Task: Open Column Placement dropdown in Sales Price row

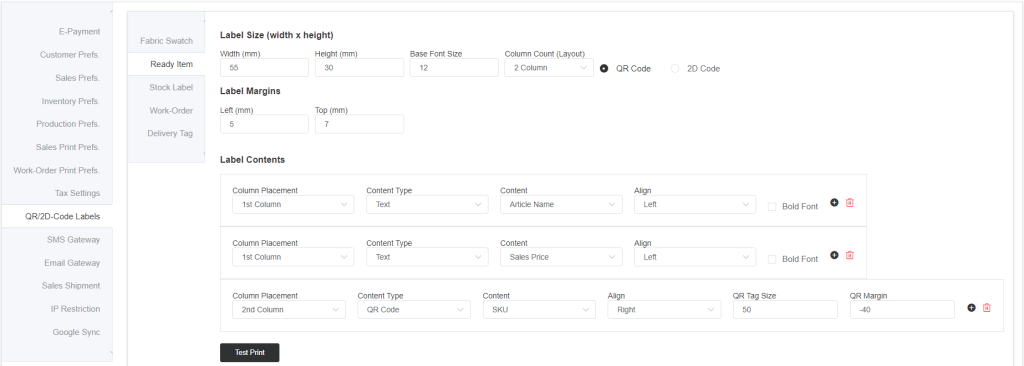Action: coord(293,257)
